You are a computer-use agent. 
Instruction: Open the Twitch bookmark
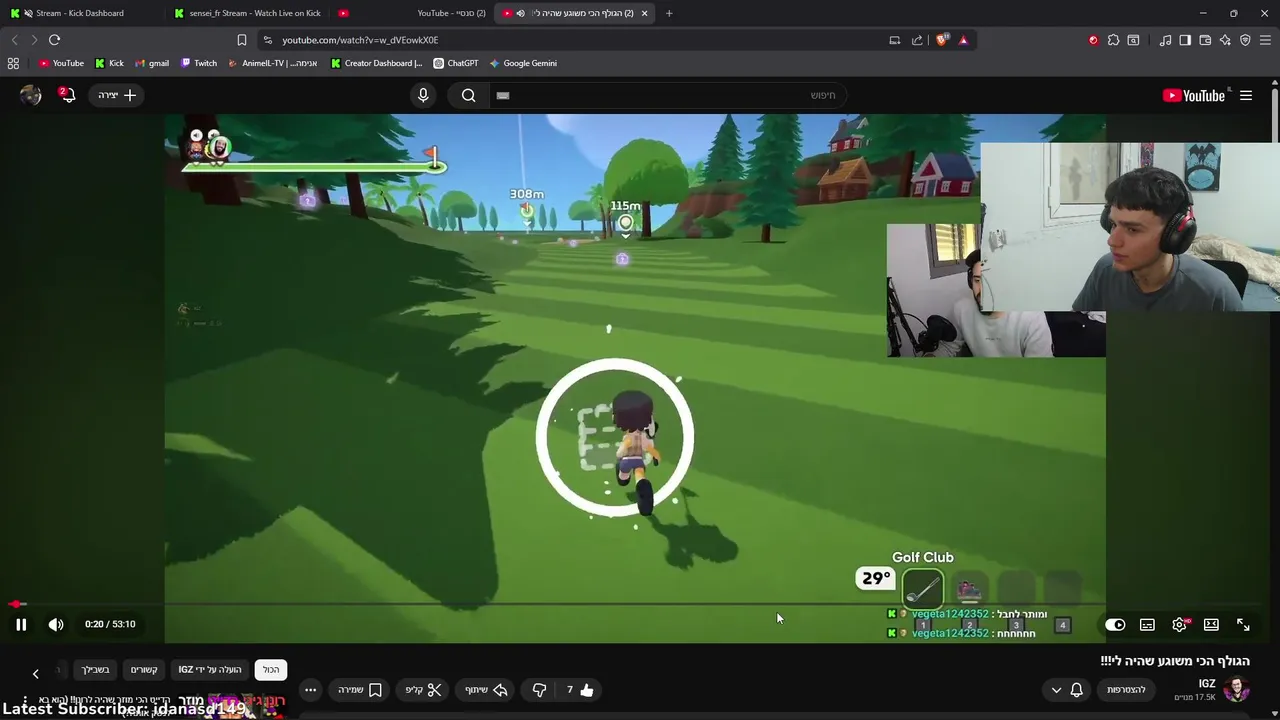pos(199,63)
